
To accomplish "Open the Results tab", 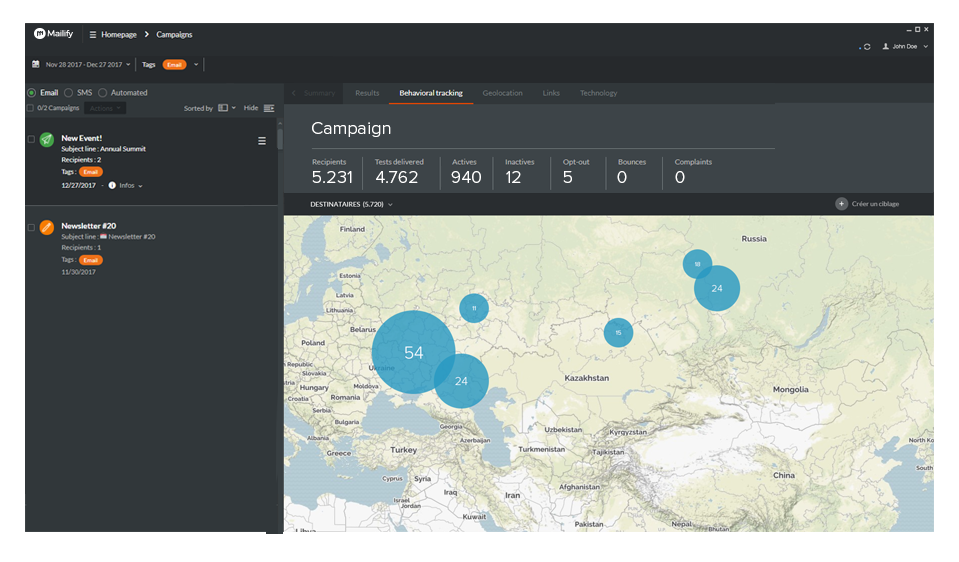I will [x=367, y=93].
